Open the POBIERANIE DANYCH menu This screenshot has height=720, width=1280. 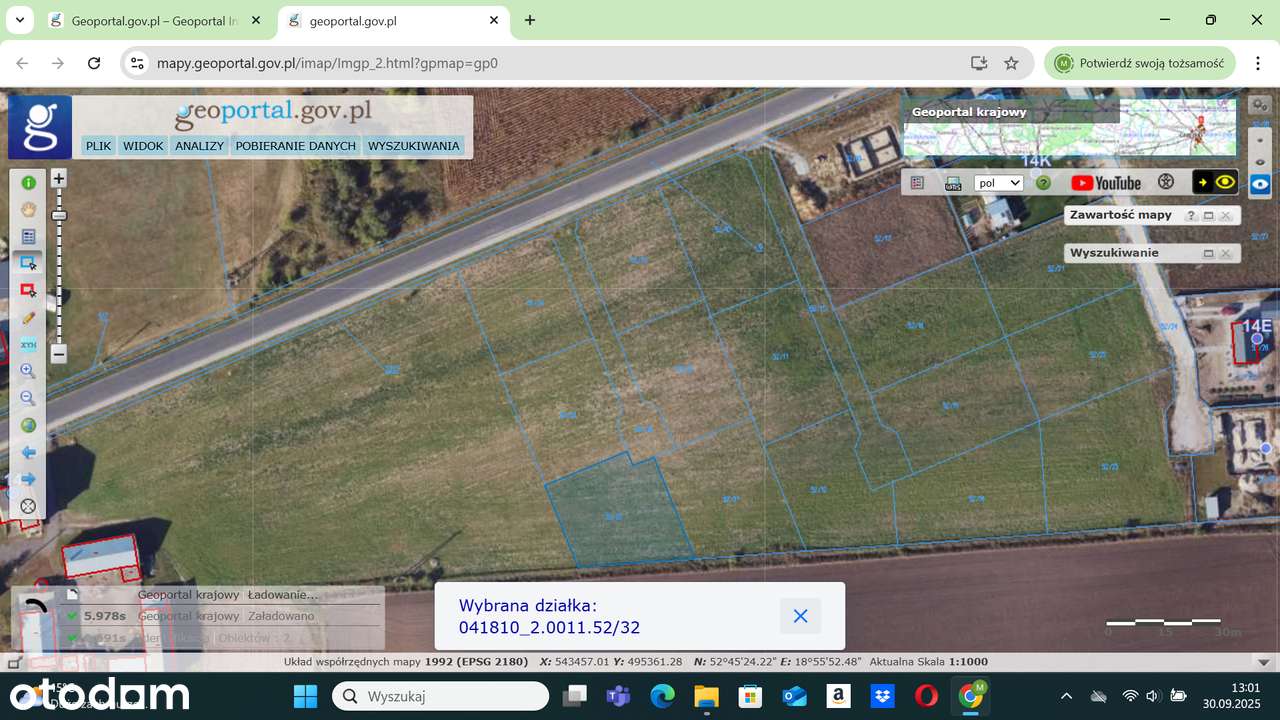coord(295,146)
